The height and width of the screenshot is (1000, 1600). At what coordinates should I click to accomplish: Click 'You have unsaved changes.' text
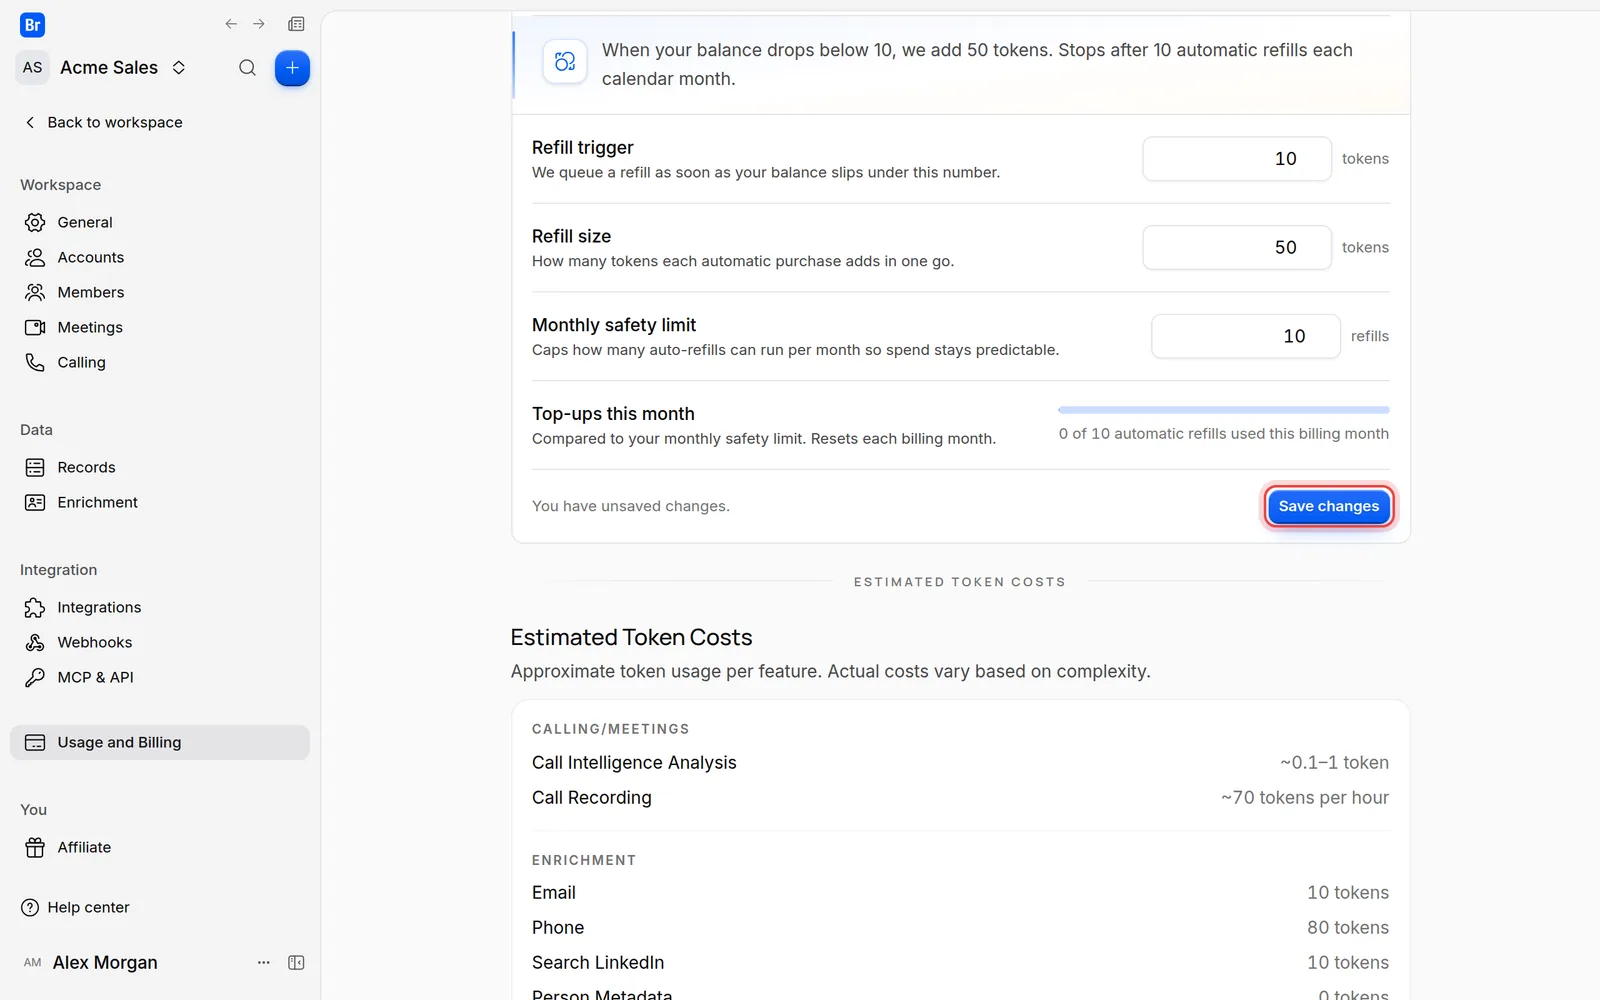click(x=631, y=506)
